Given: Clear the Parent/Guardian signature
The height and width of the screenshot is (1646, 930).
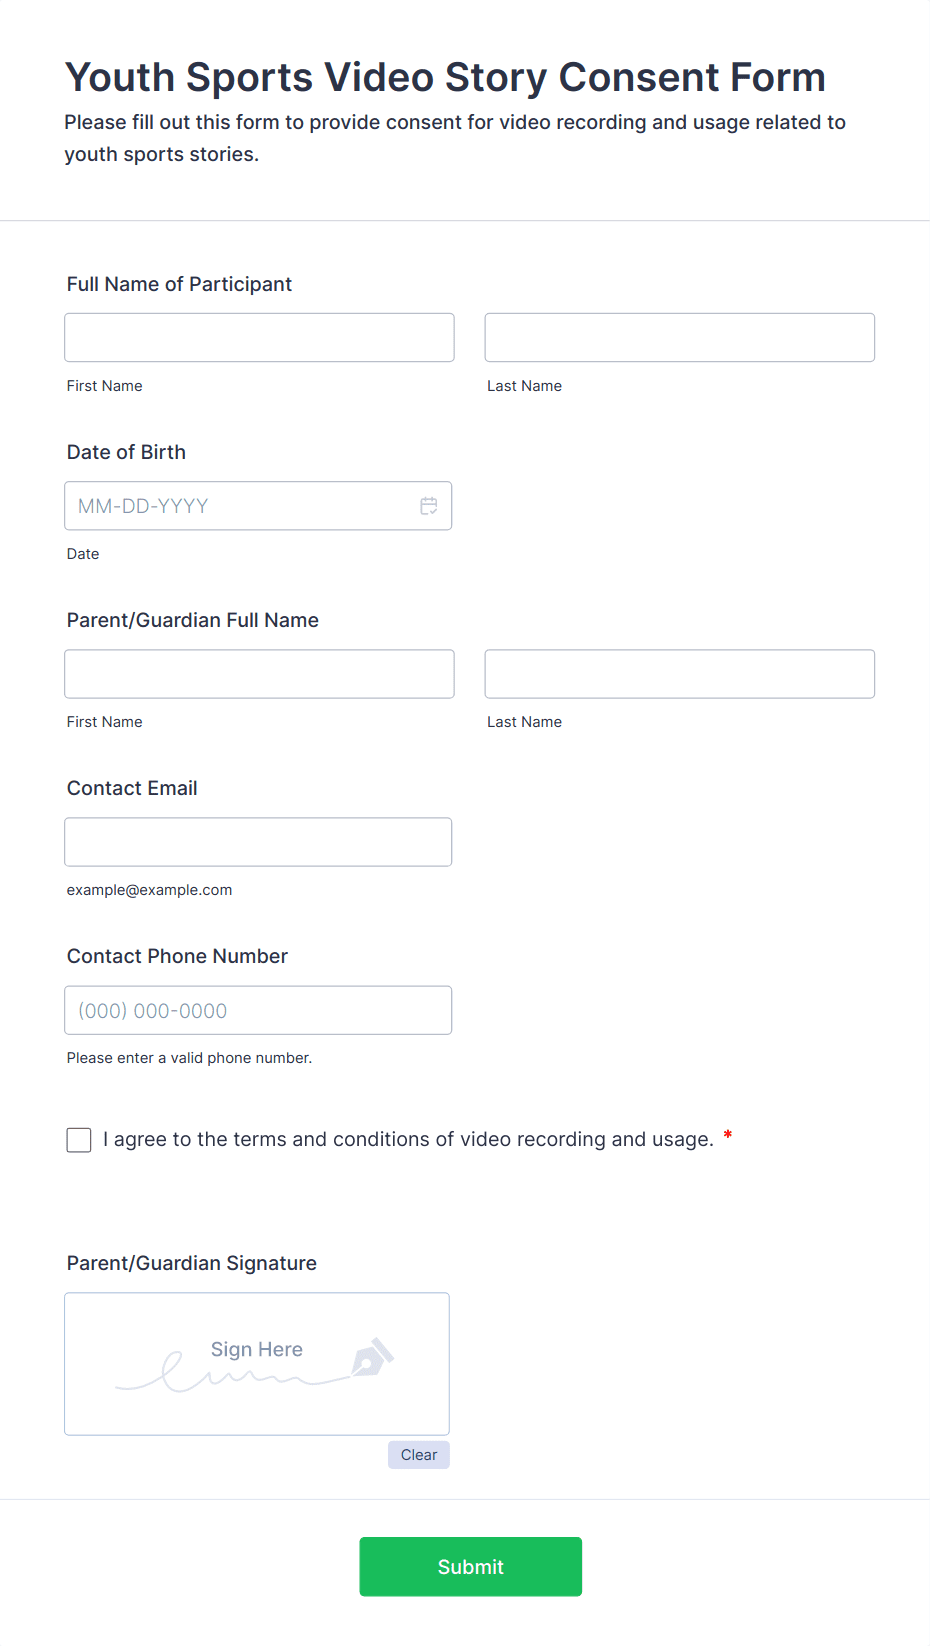Looking at the screenshot, I should (418, 1455).
